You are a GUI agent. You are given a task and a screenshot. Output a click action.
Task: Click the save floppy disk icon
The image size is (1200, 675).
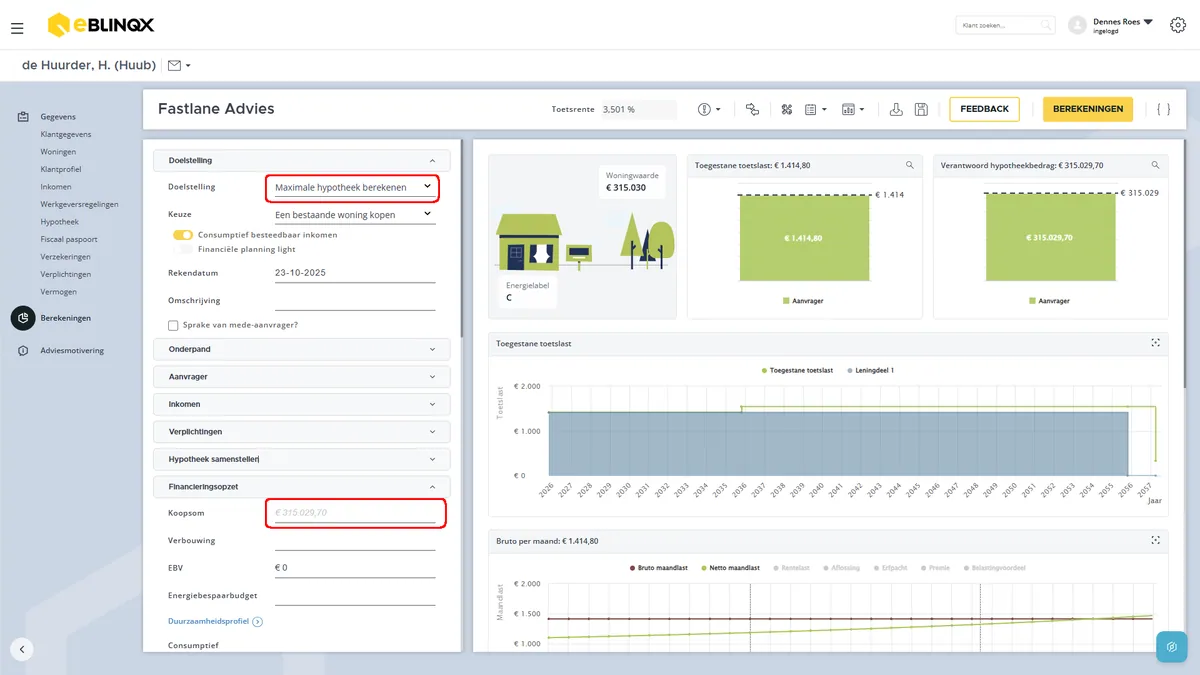[921, 109]
